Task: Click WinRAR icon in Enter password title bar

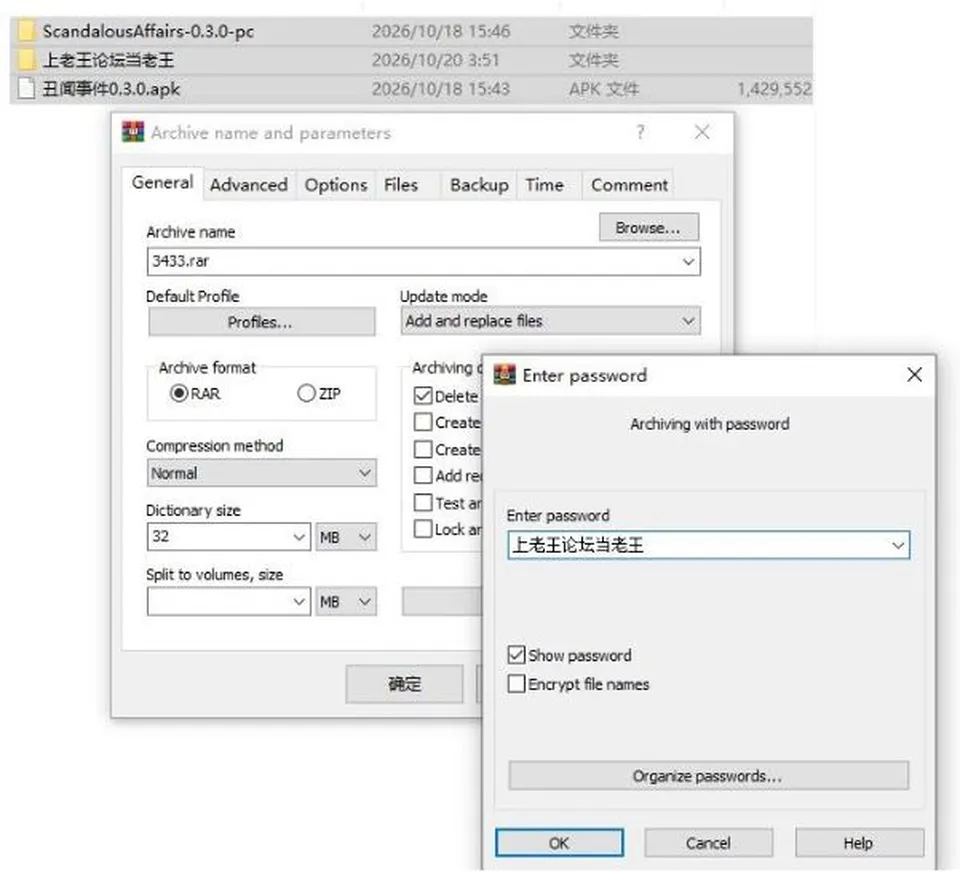Action: click(504, 375)
